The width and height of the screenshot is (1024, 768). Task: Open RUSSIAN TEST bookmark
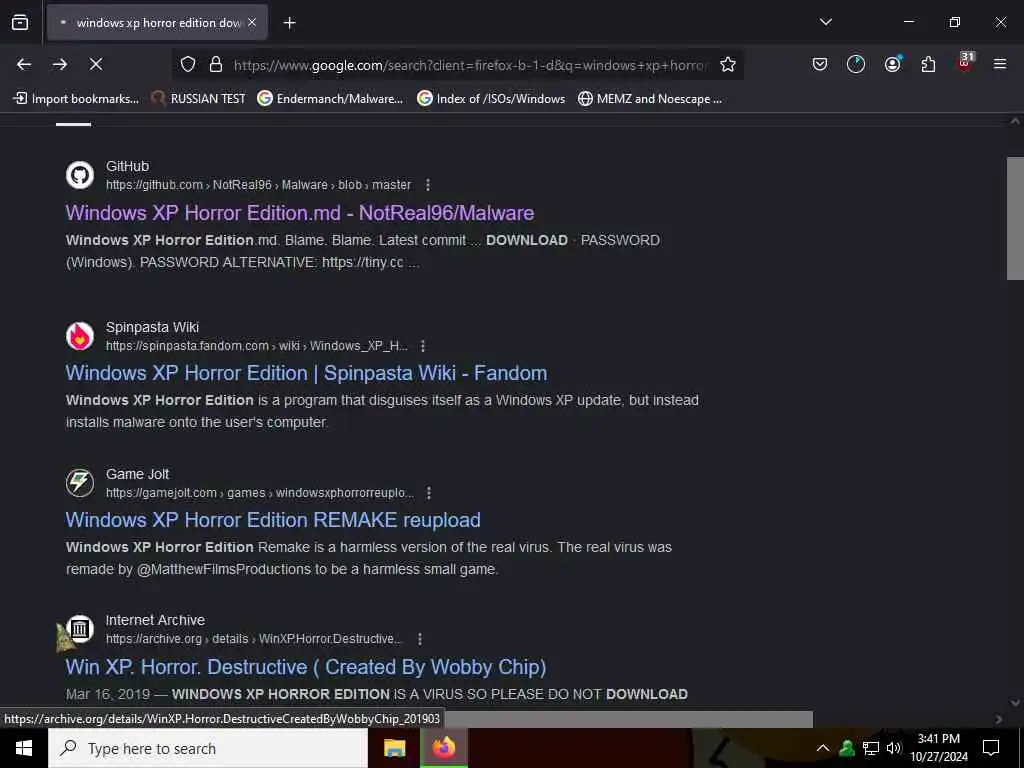(x=199, y=99)
